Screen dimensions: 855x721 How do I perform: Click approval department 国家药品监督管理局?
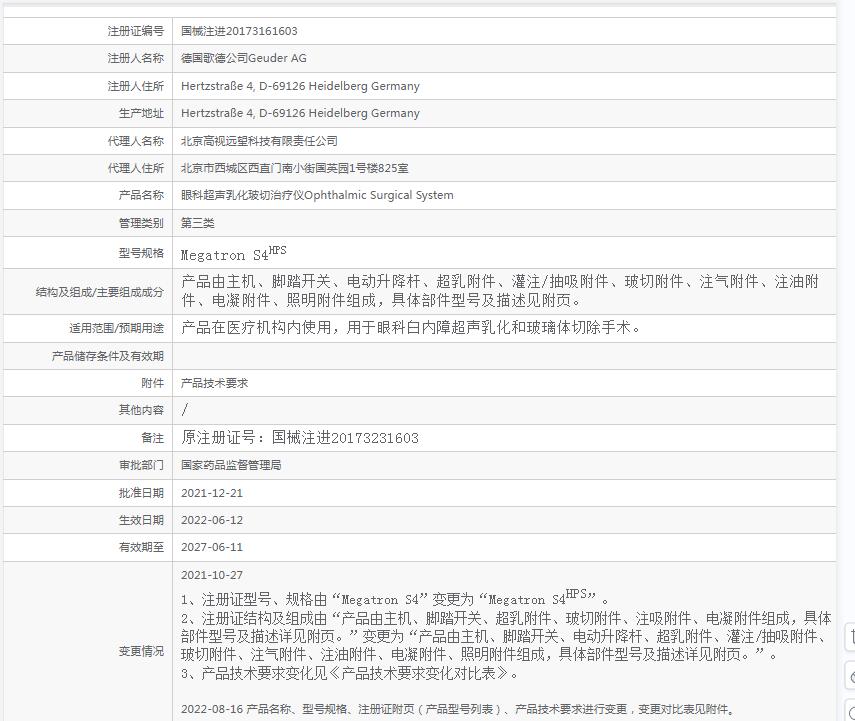[x=231, y=465]
